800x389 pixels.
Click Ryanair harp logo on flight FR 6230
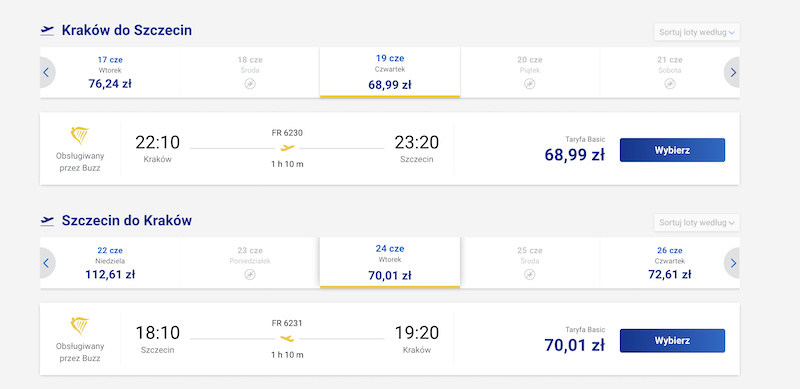click(x=80, y=135)
